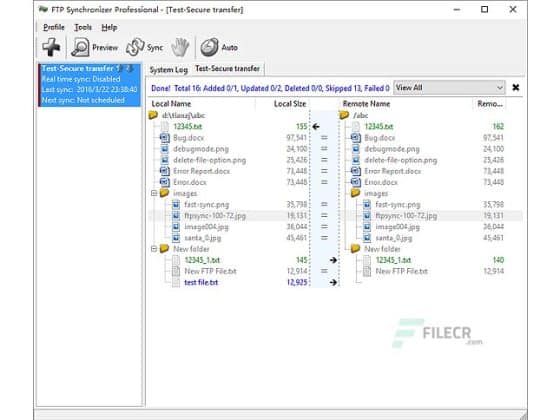Click the stop hand toolbar icon

(180, 47)
